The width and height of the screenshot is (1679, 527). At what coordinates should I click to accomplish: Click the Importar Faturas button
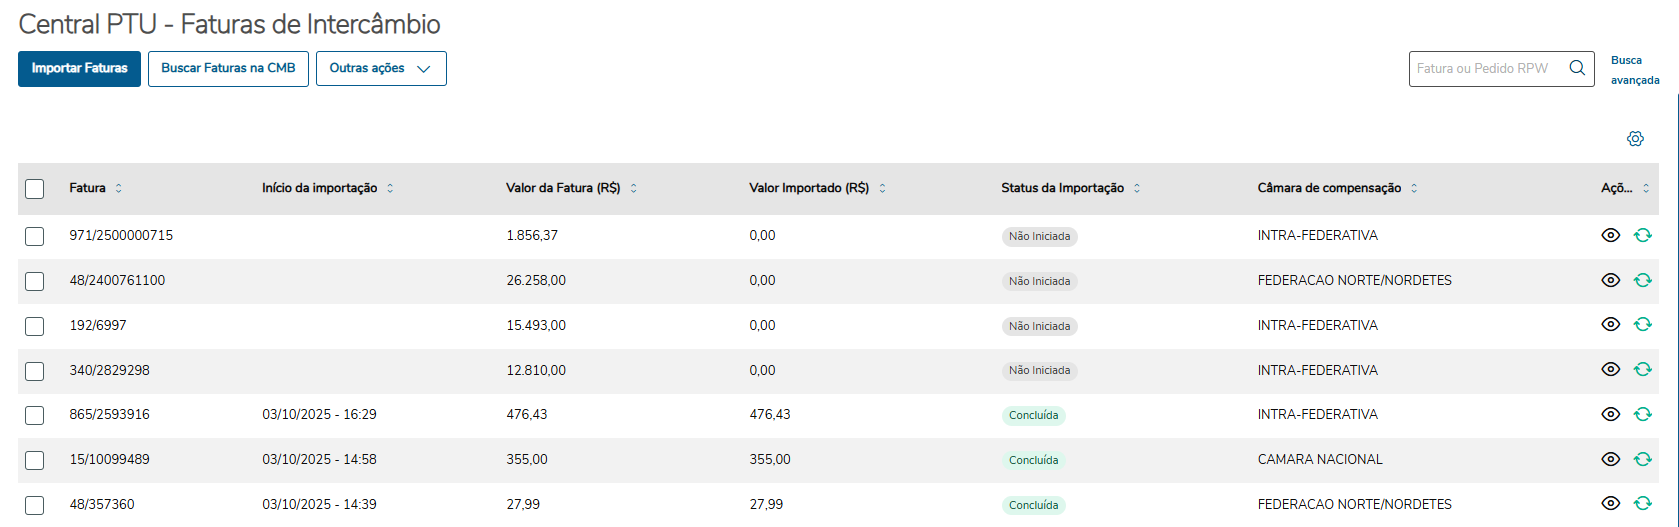point(79,69)
